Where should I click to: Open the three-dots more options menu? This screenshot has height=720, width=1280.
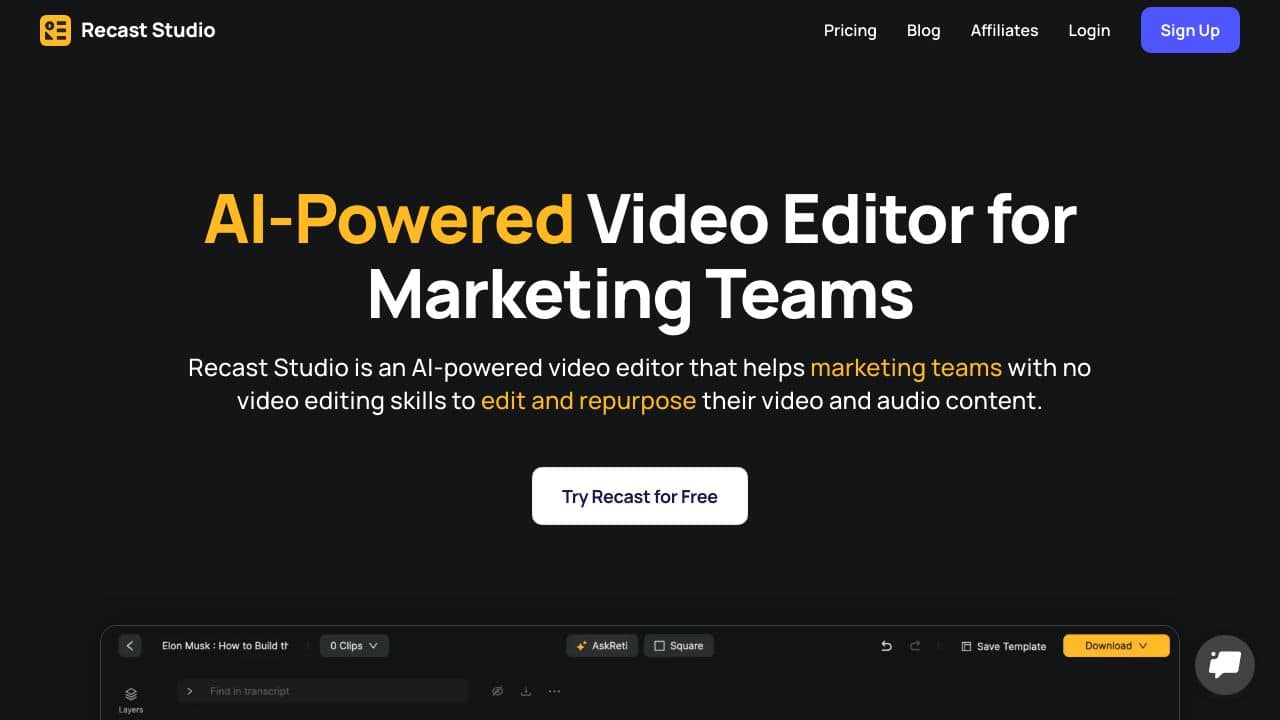click(x=554, y=691)
